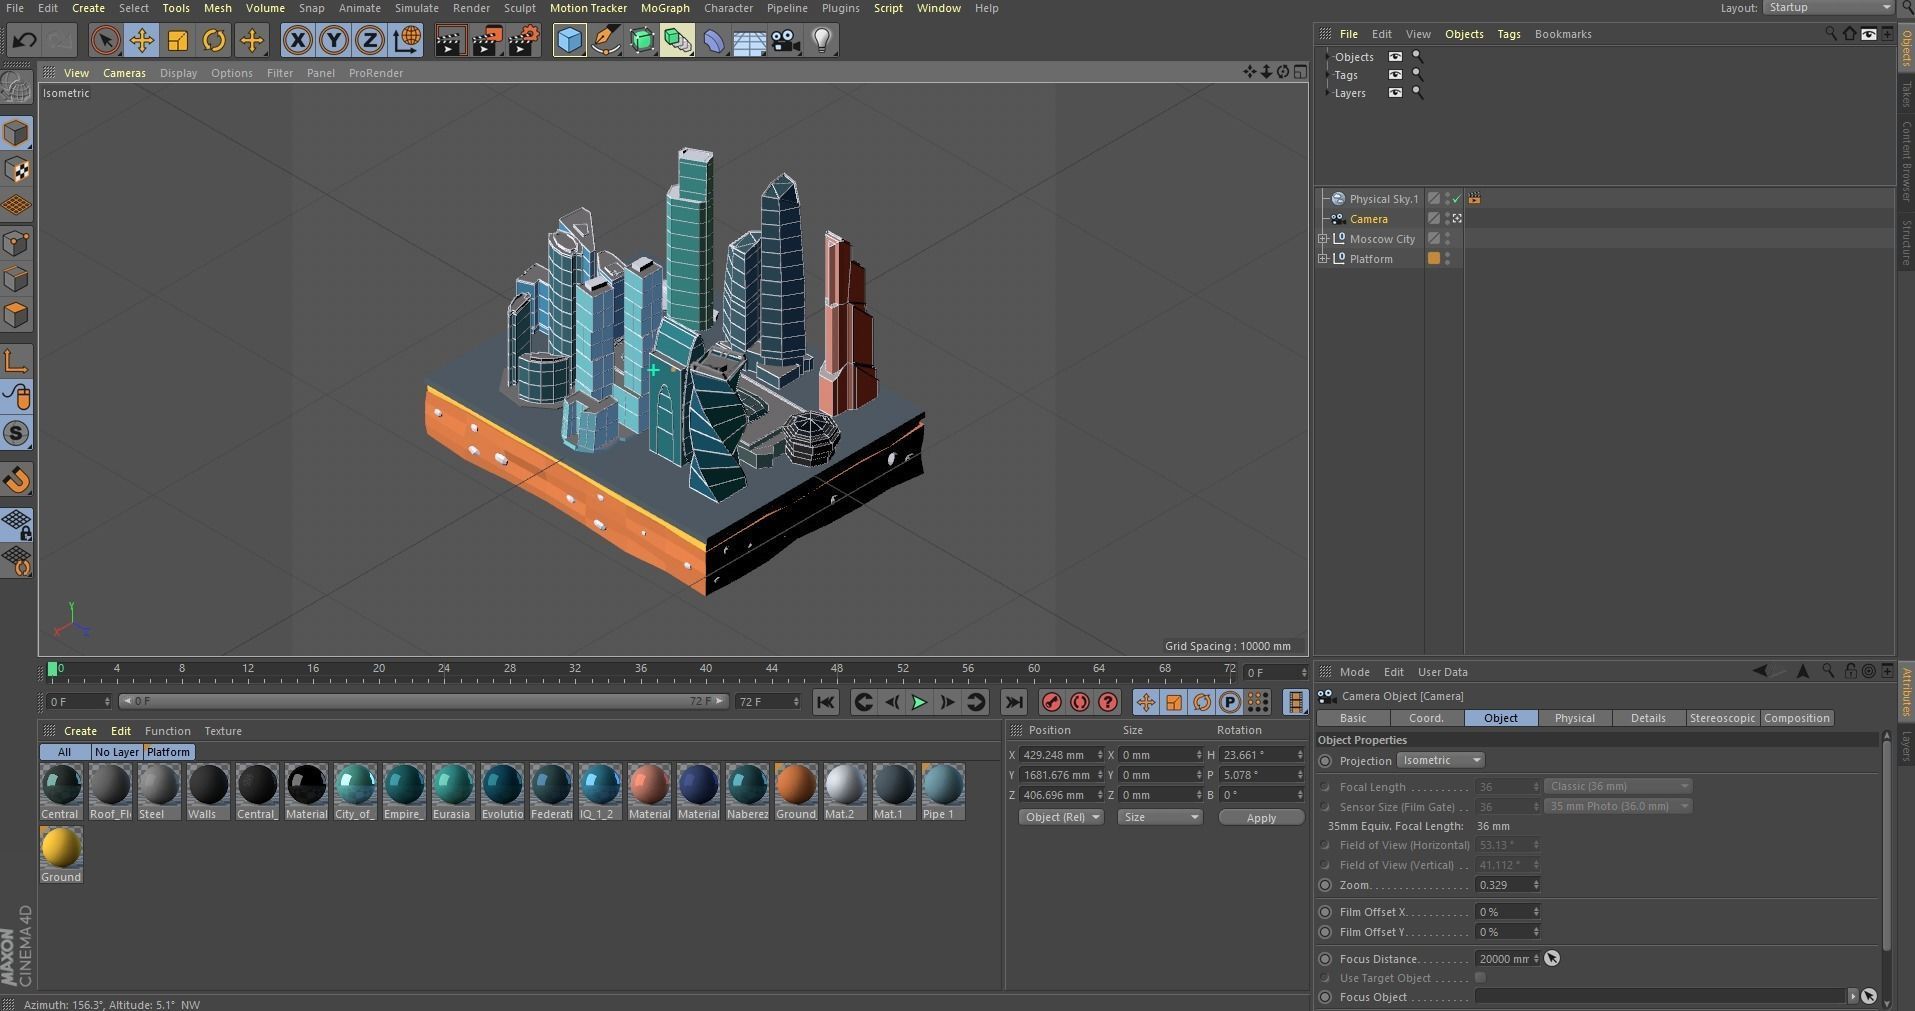Activate the Scale tool
The height and width of the screenshot is (1011, 1915).
coord(177,41)
